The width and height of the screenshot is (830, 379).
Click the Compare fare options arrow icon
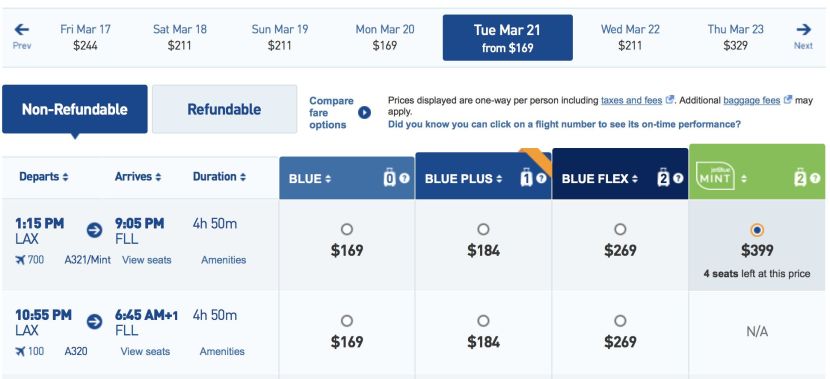coord(364,113)
